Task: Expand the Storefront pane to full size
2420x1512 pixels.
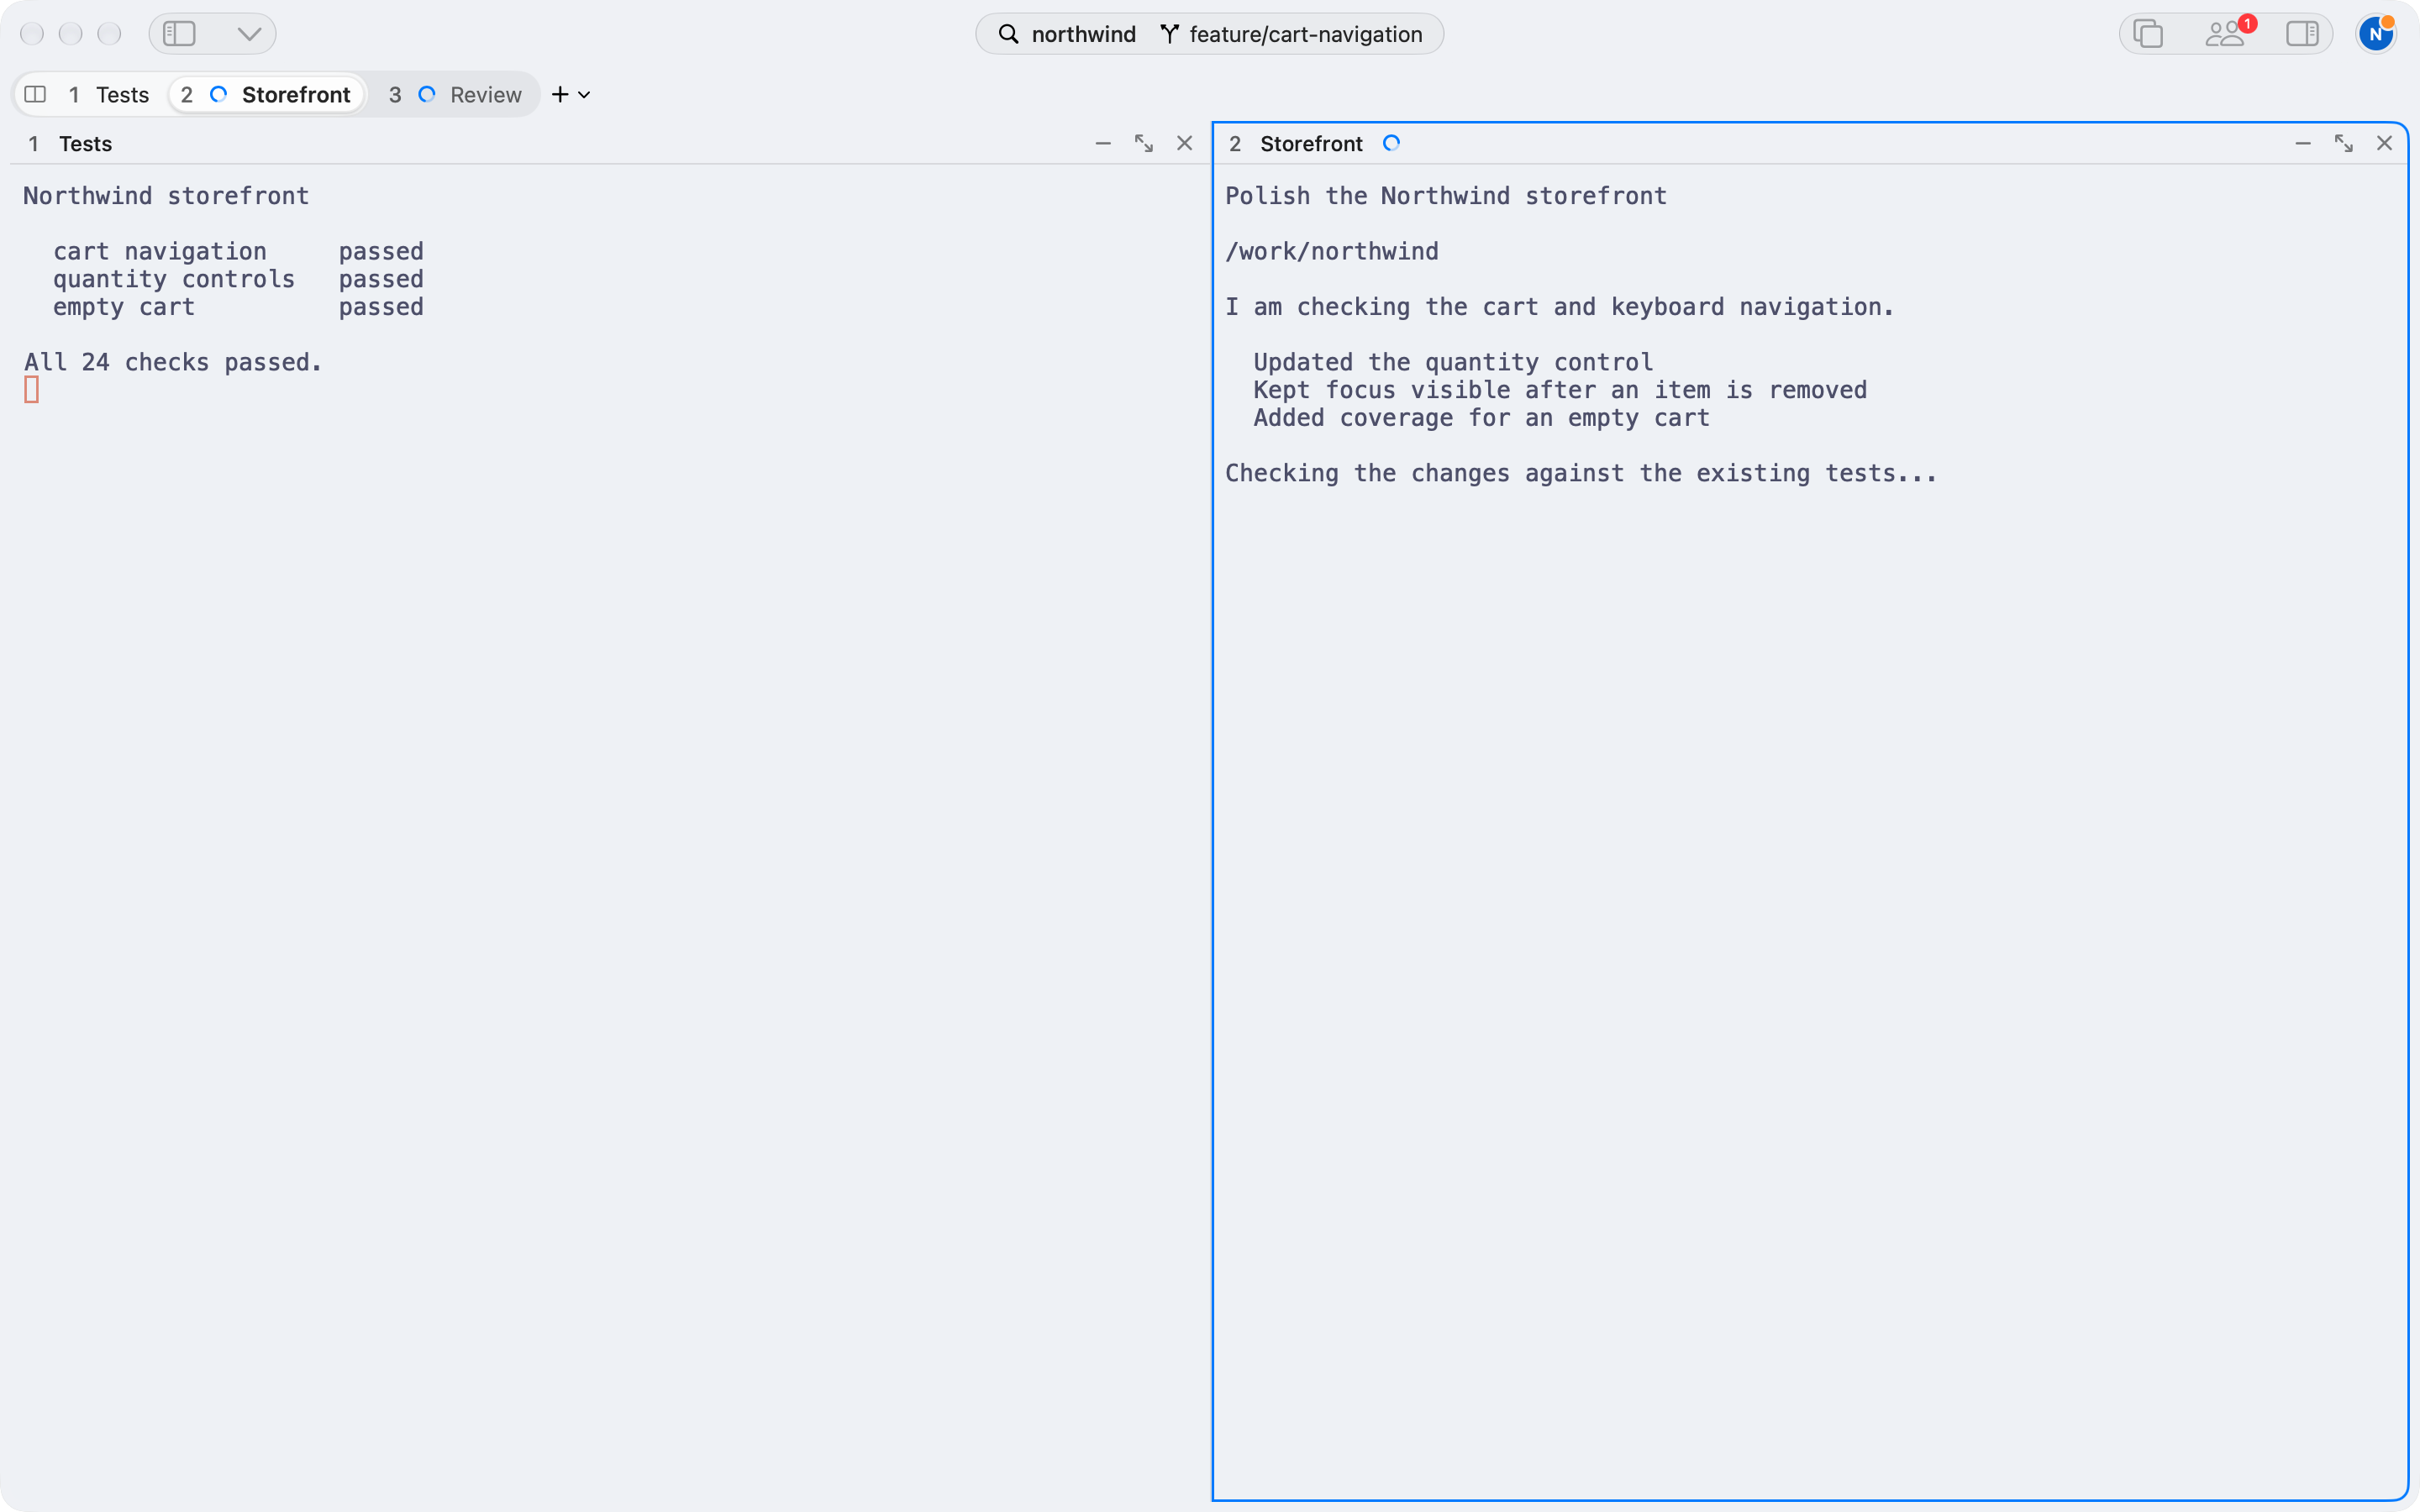Action: (2344, 143)
